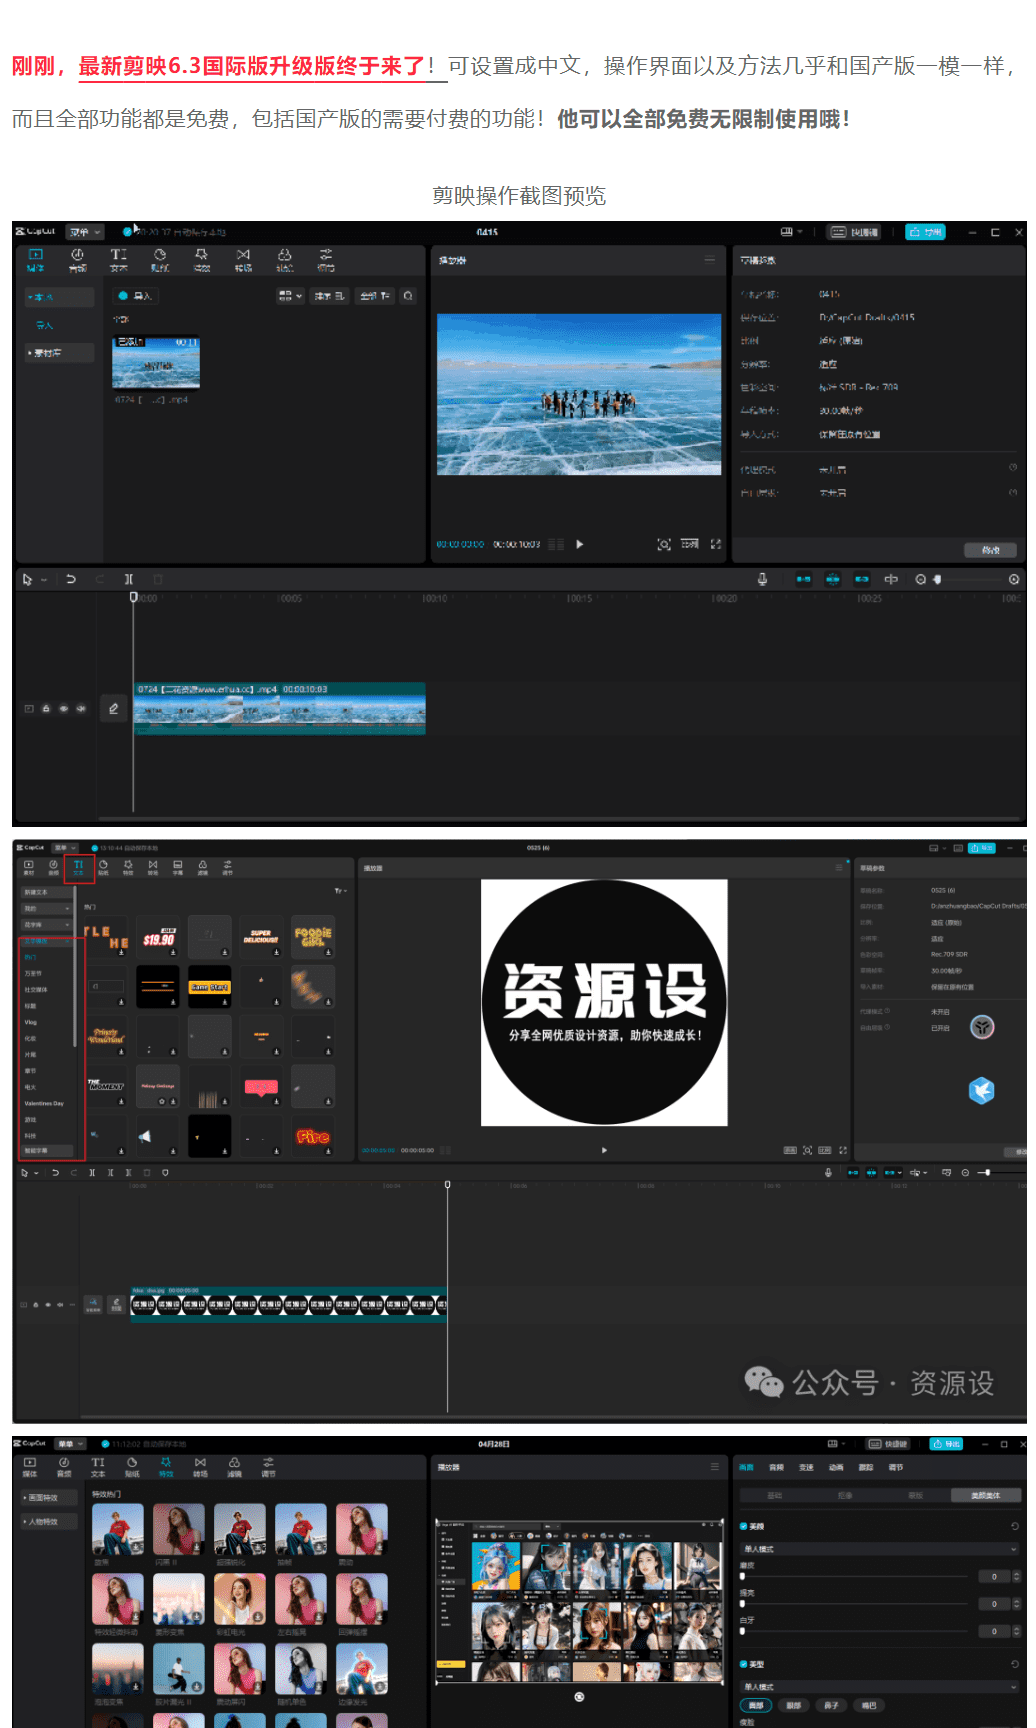Switch to 变速 tab in third properties panel

[x=807, y=1467]
